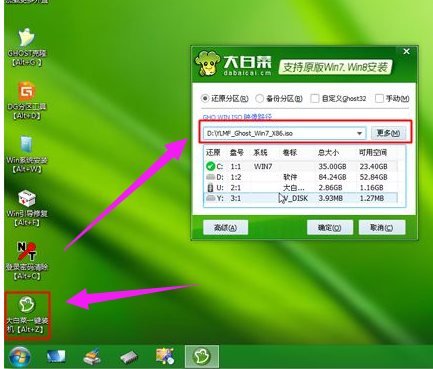
Task: Click the 盘号 column header
Action: coord(237,153)
